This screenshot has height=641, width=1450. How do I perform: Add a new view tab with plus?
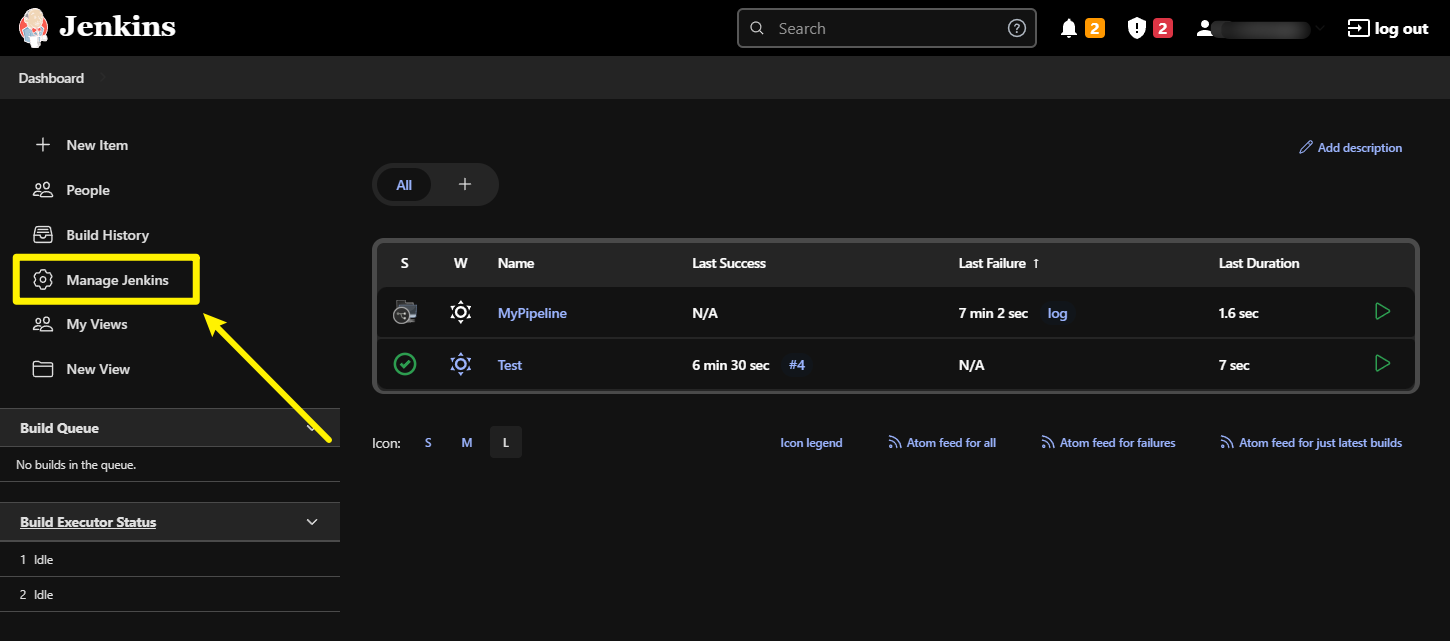click(x=464, y=185)
